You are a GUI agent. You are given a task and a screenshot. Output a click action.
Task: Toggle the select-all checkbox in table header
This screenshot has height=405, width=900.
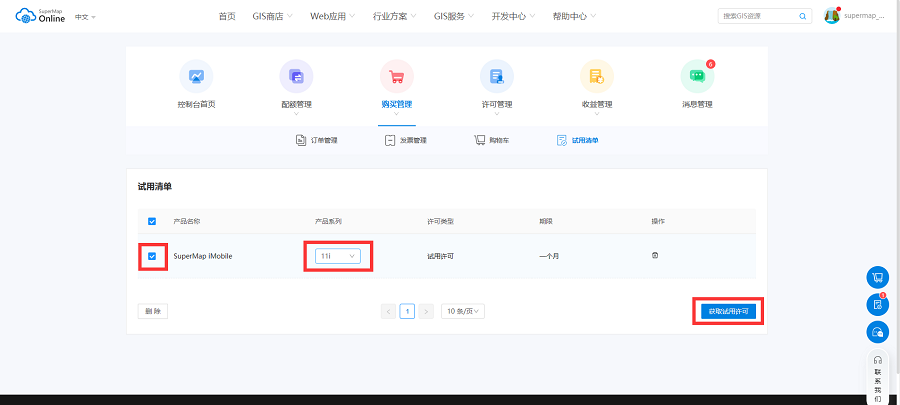[x=152, y=221]
